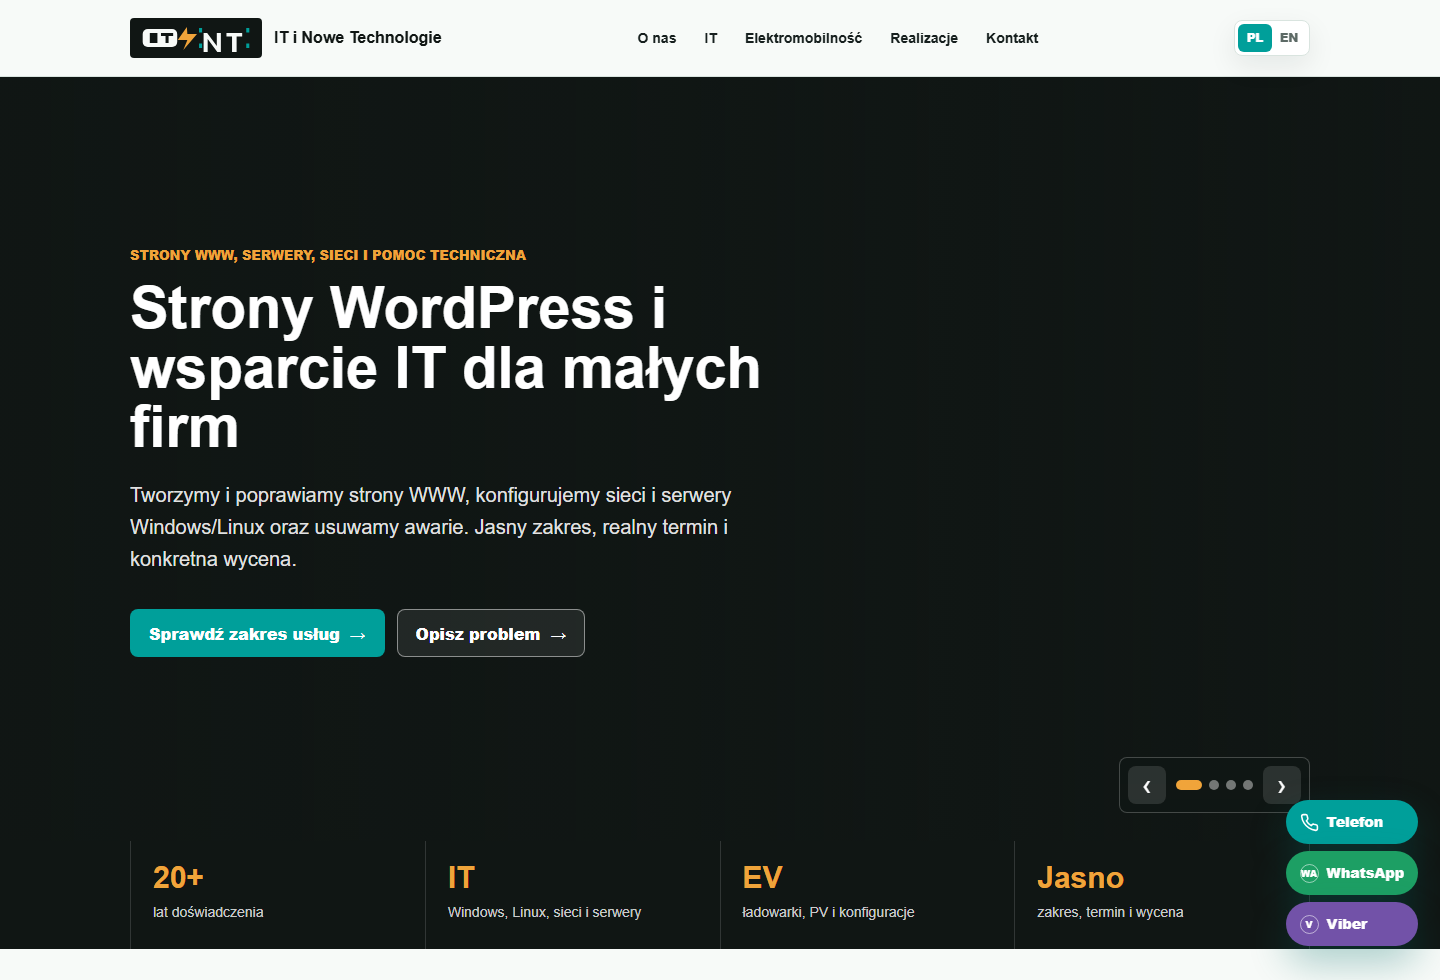Switch language to PL

(1255, 38)
